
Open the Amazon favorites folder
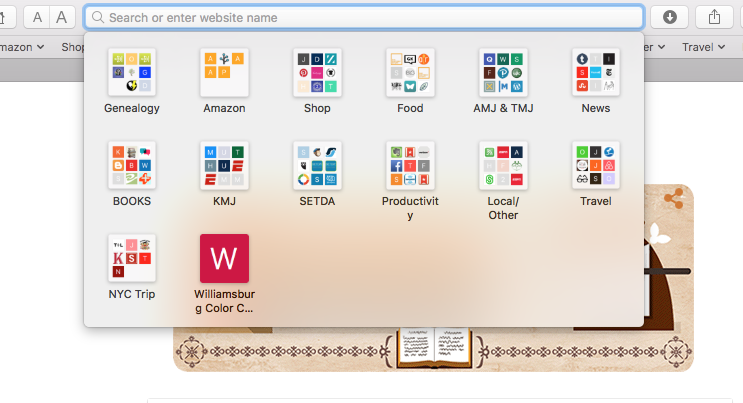coord(225,73)
